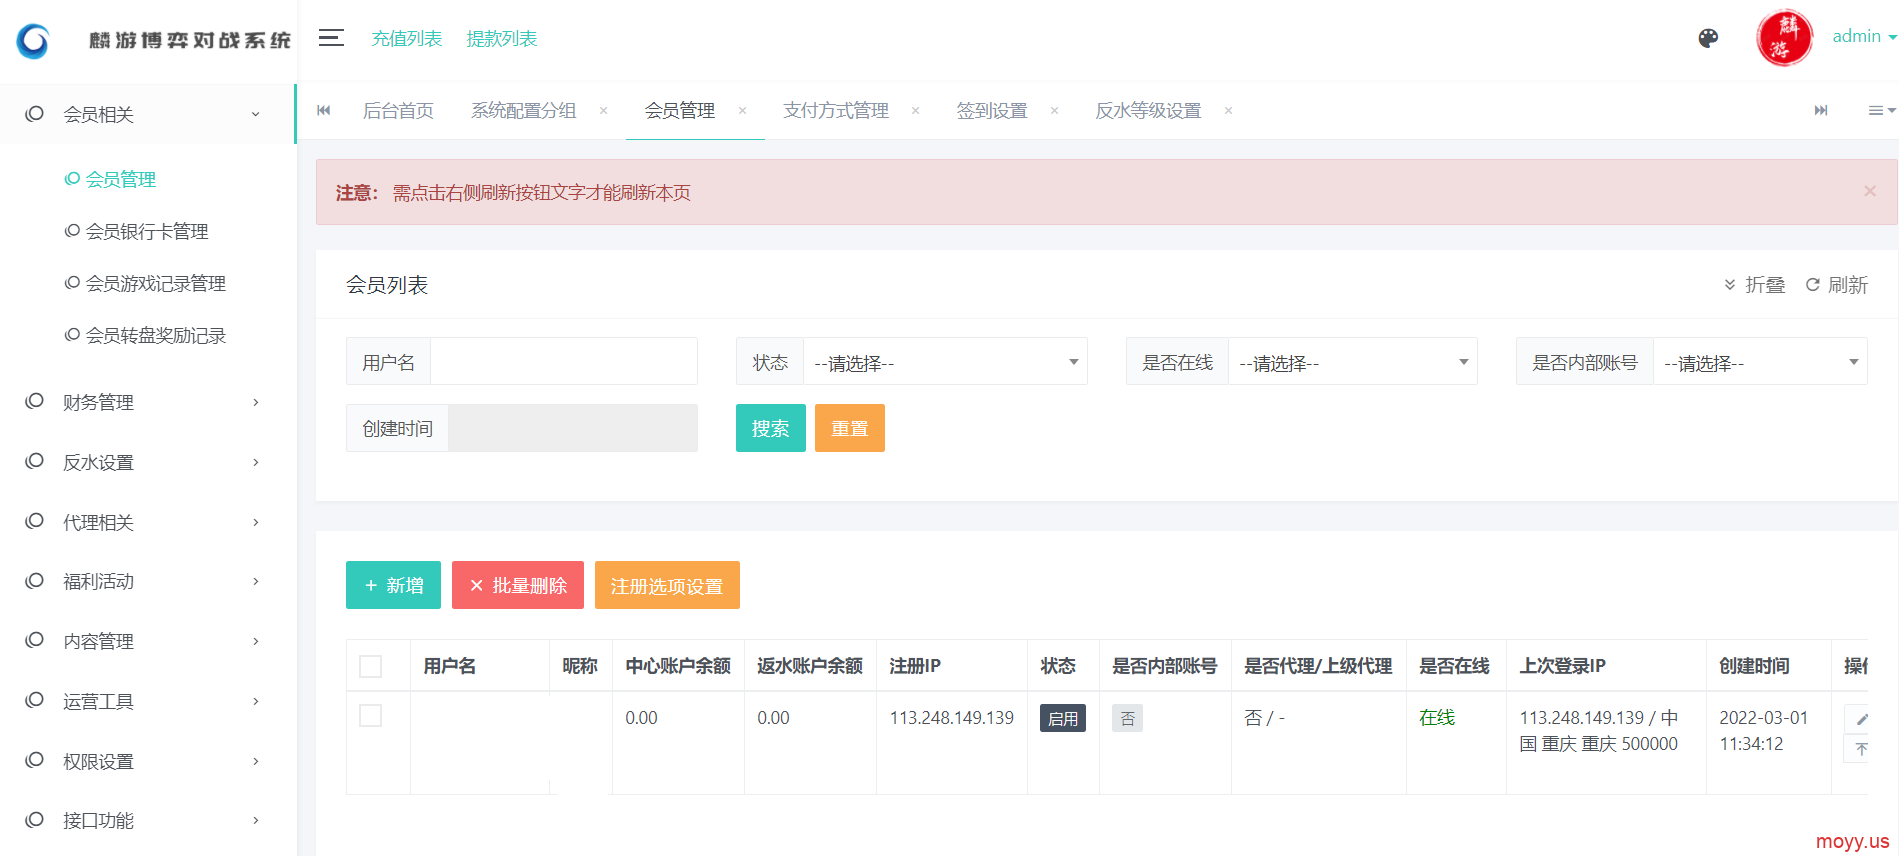Expand the 运营工具 sidebar menu

148,701
